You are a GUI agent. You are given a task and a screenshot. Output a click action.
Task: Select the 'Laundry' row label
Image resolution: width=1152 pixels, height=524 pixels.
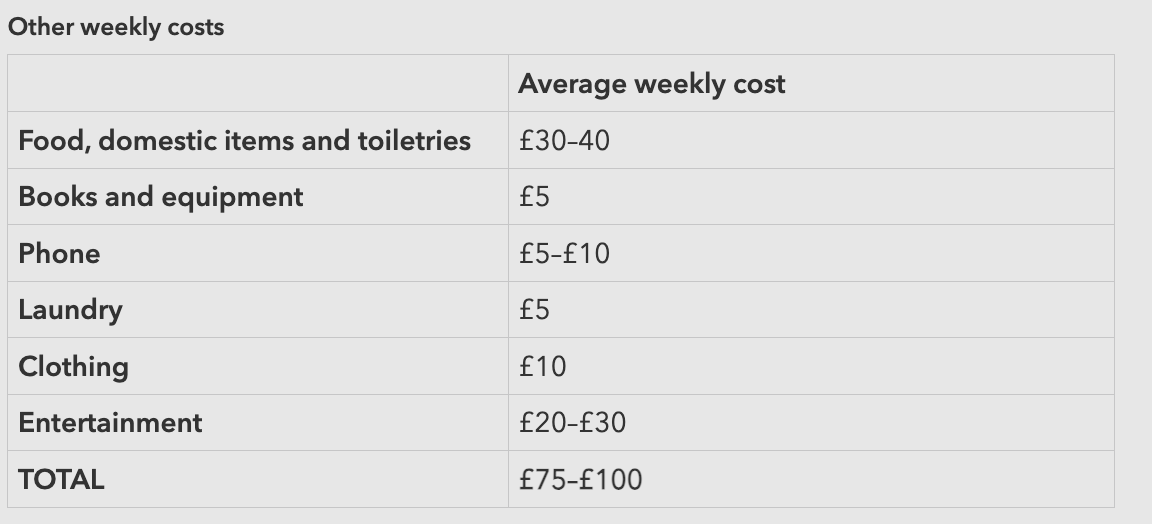tap(70, 310)
